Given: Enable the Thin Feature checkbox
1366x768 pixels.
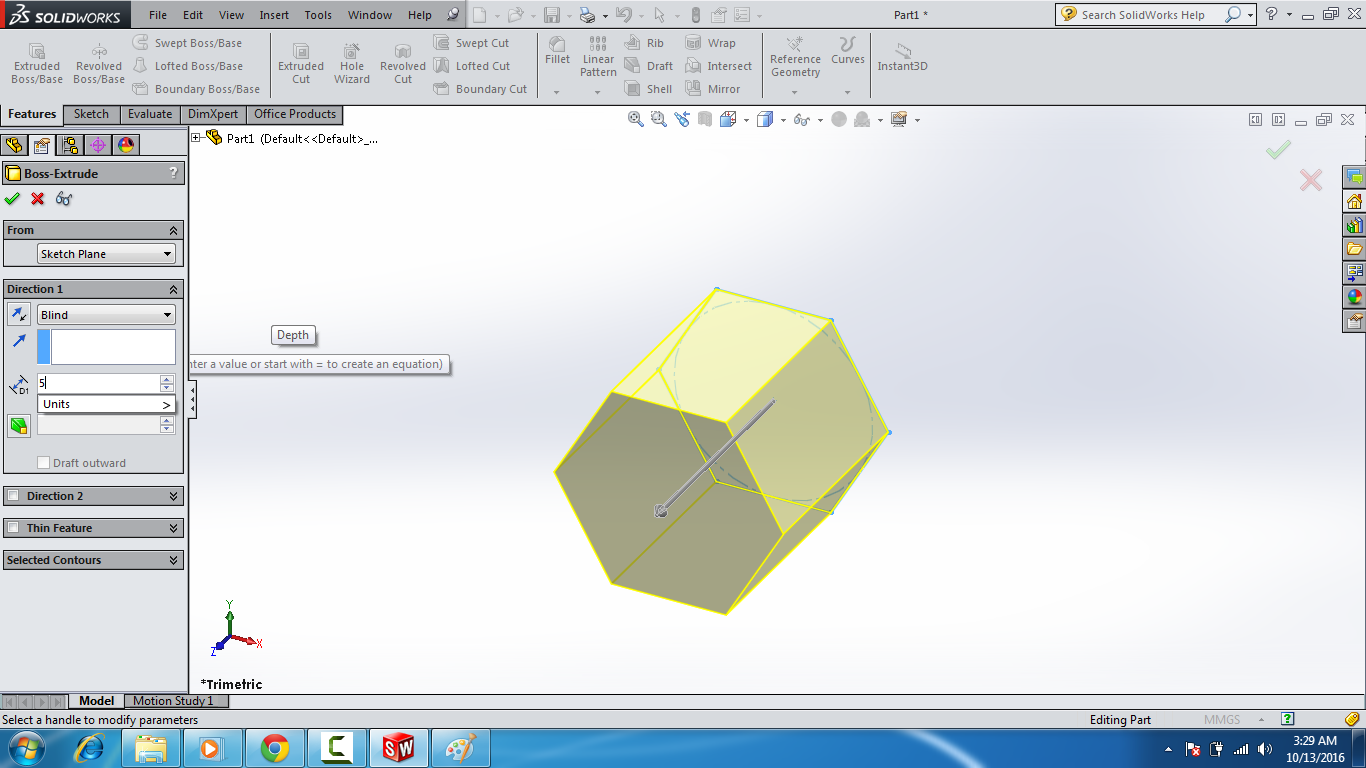Looking at the screenshot, I should [14, 527].
